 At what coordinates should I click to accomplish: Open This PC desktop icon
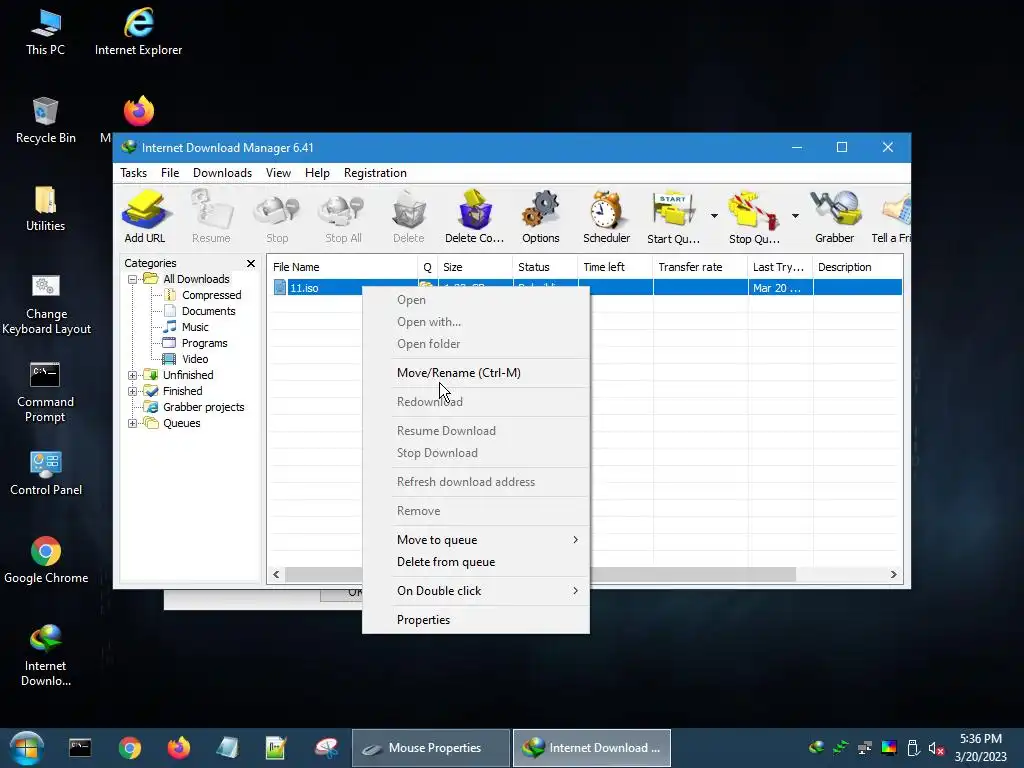[x=46, y=32]
